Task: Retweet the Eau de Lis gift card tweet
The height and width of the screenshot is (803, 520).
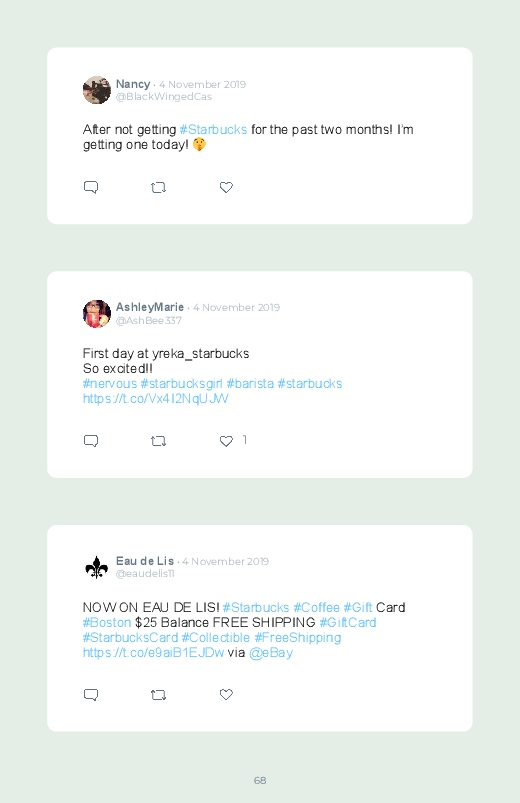Action: click(x=158, y=695)
